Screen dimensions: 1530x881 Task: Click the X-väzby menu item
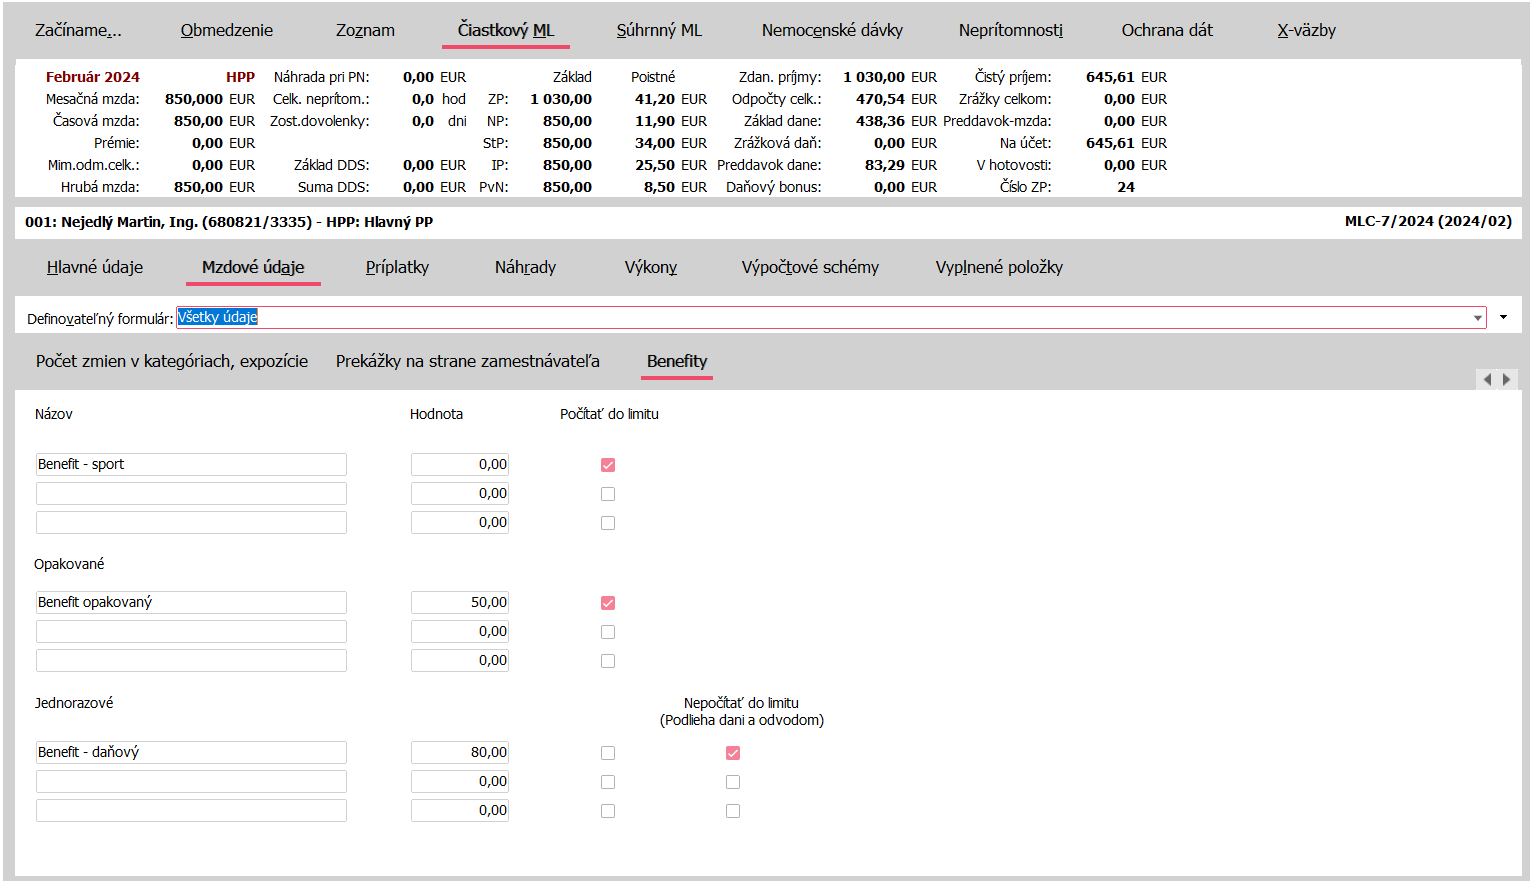click(1306, 30)
